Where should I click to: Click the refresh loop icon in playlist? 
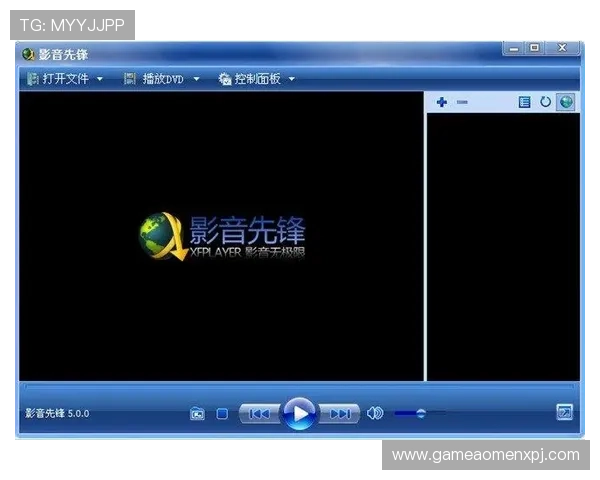point(545,102)
